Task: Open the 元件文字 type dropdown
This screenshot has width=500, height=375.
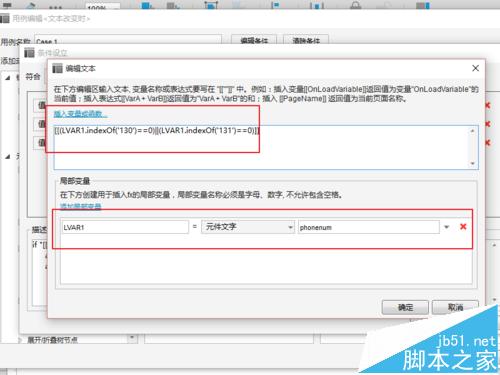Action: pyautogui.click(x=248, y=227)
